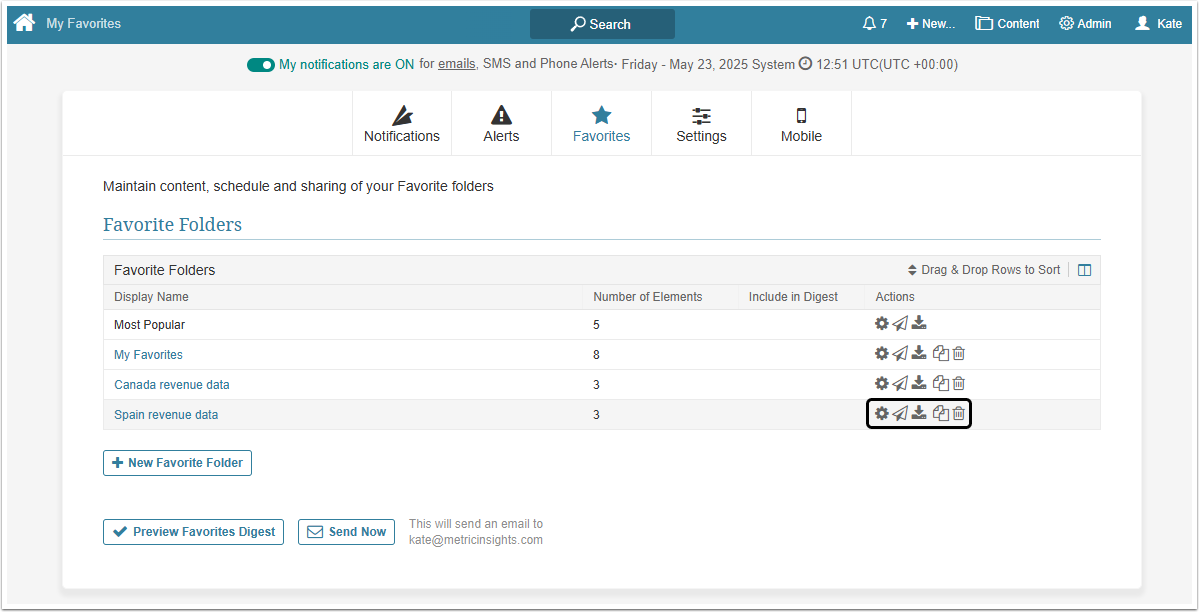Turn off the notifications toggle switch

[261, 65]
